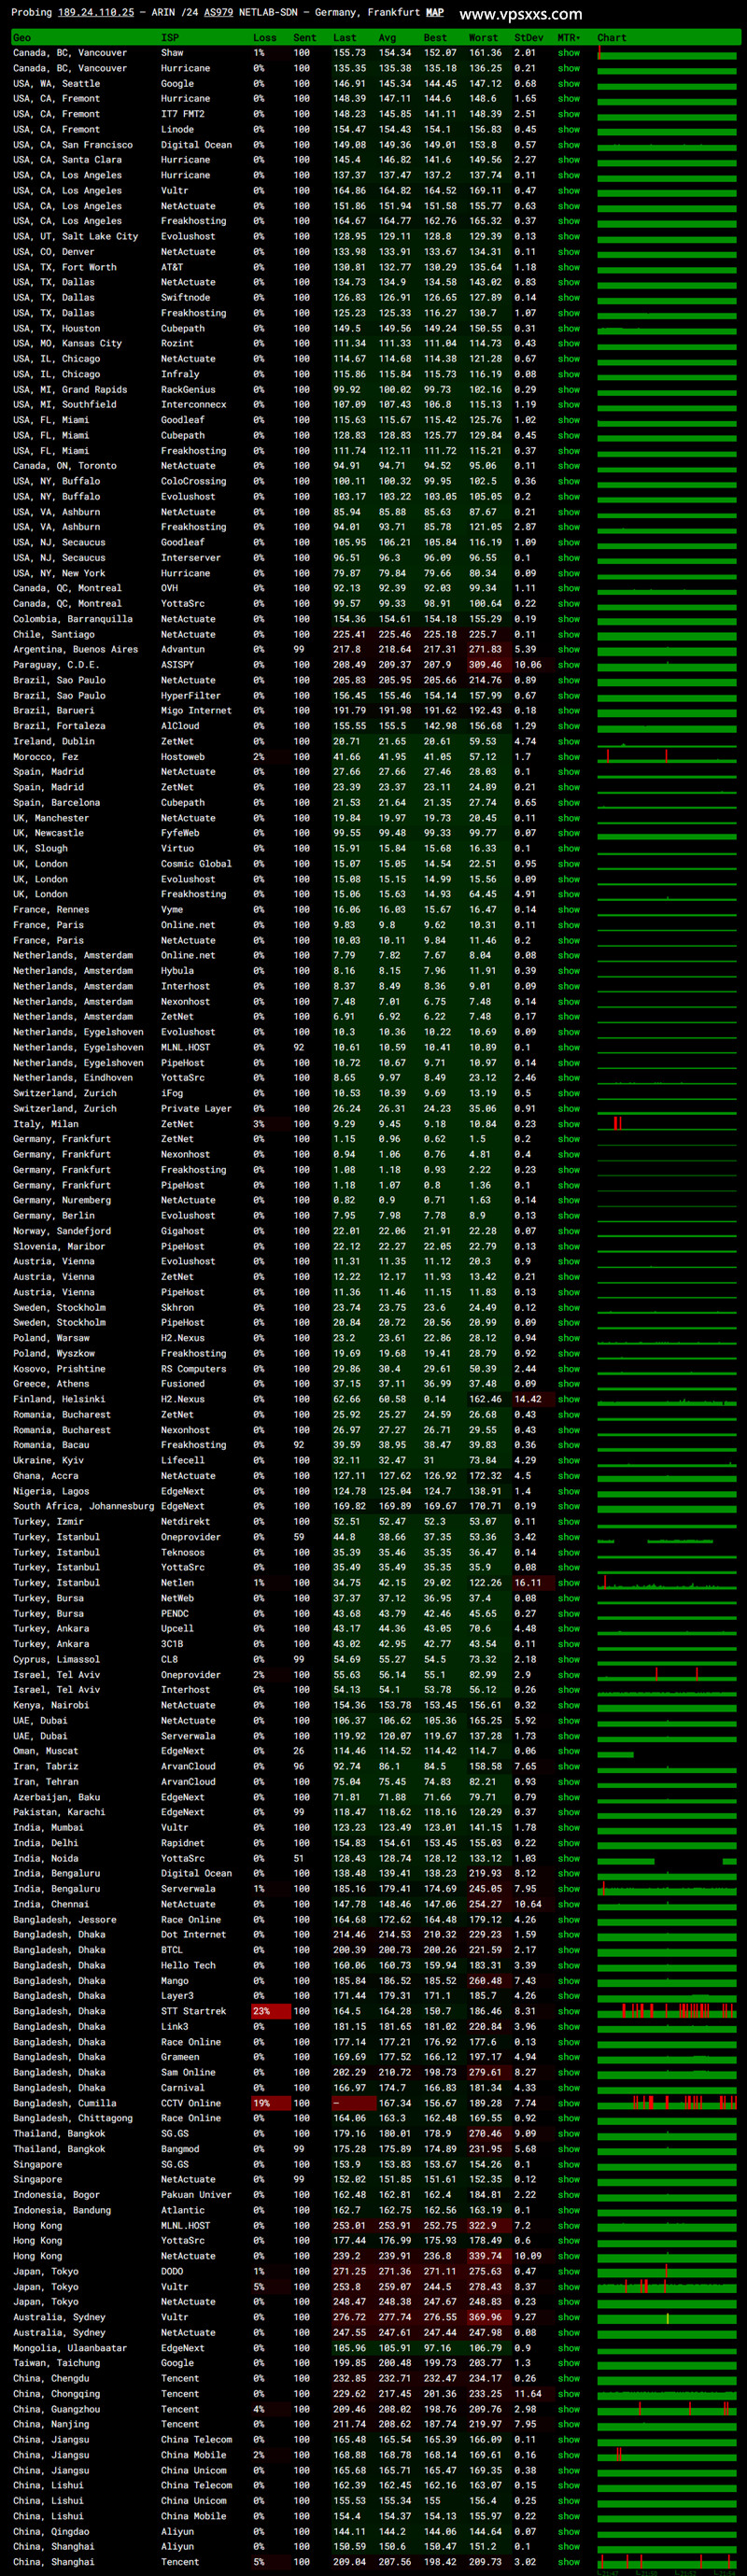
Task: Select the Colombia, Barranquilla geo cell
Action: point(72,619)
